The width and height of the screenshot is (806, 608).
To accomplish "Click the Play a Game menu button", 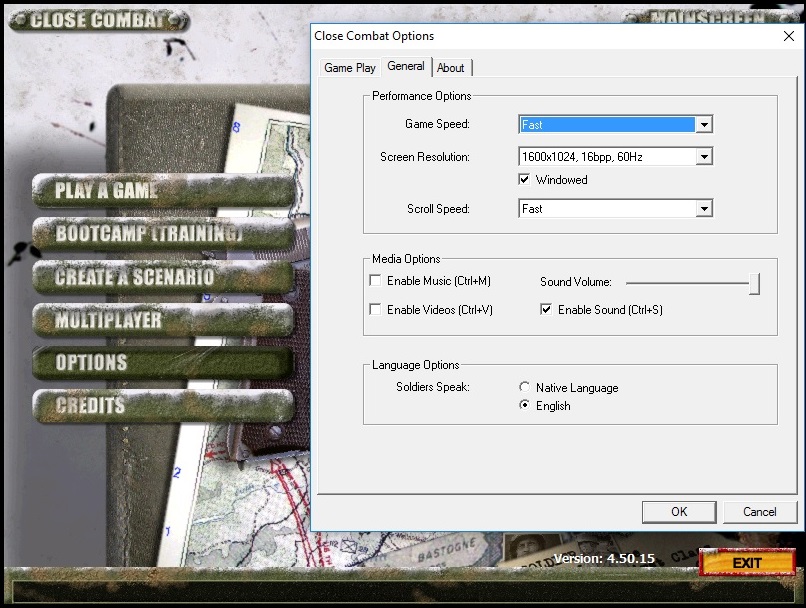I will click(x=163, y=191).
